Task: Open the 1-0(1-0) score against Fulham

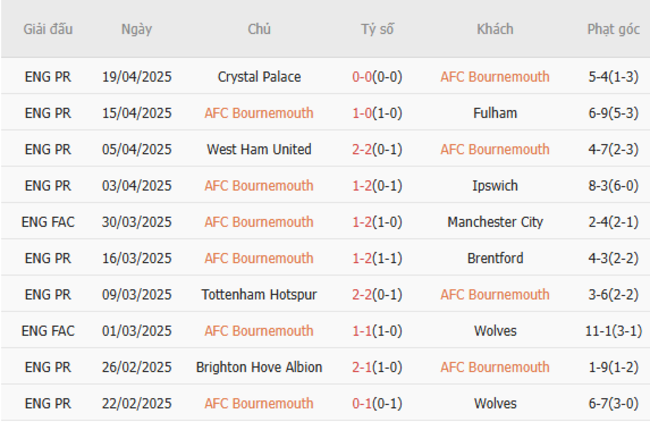Action: [377, 113]
